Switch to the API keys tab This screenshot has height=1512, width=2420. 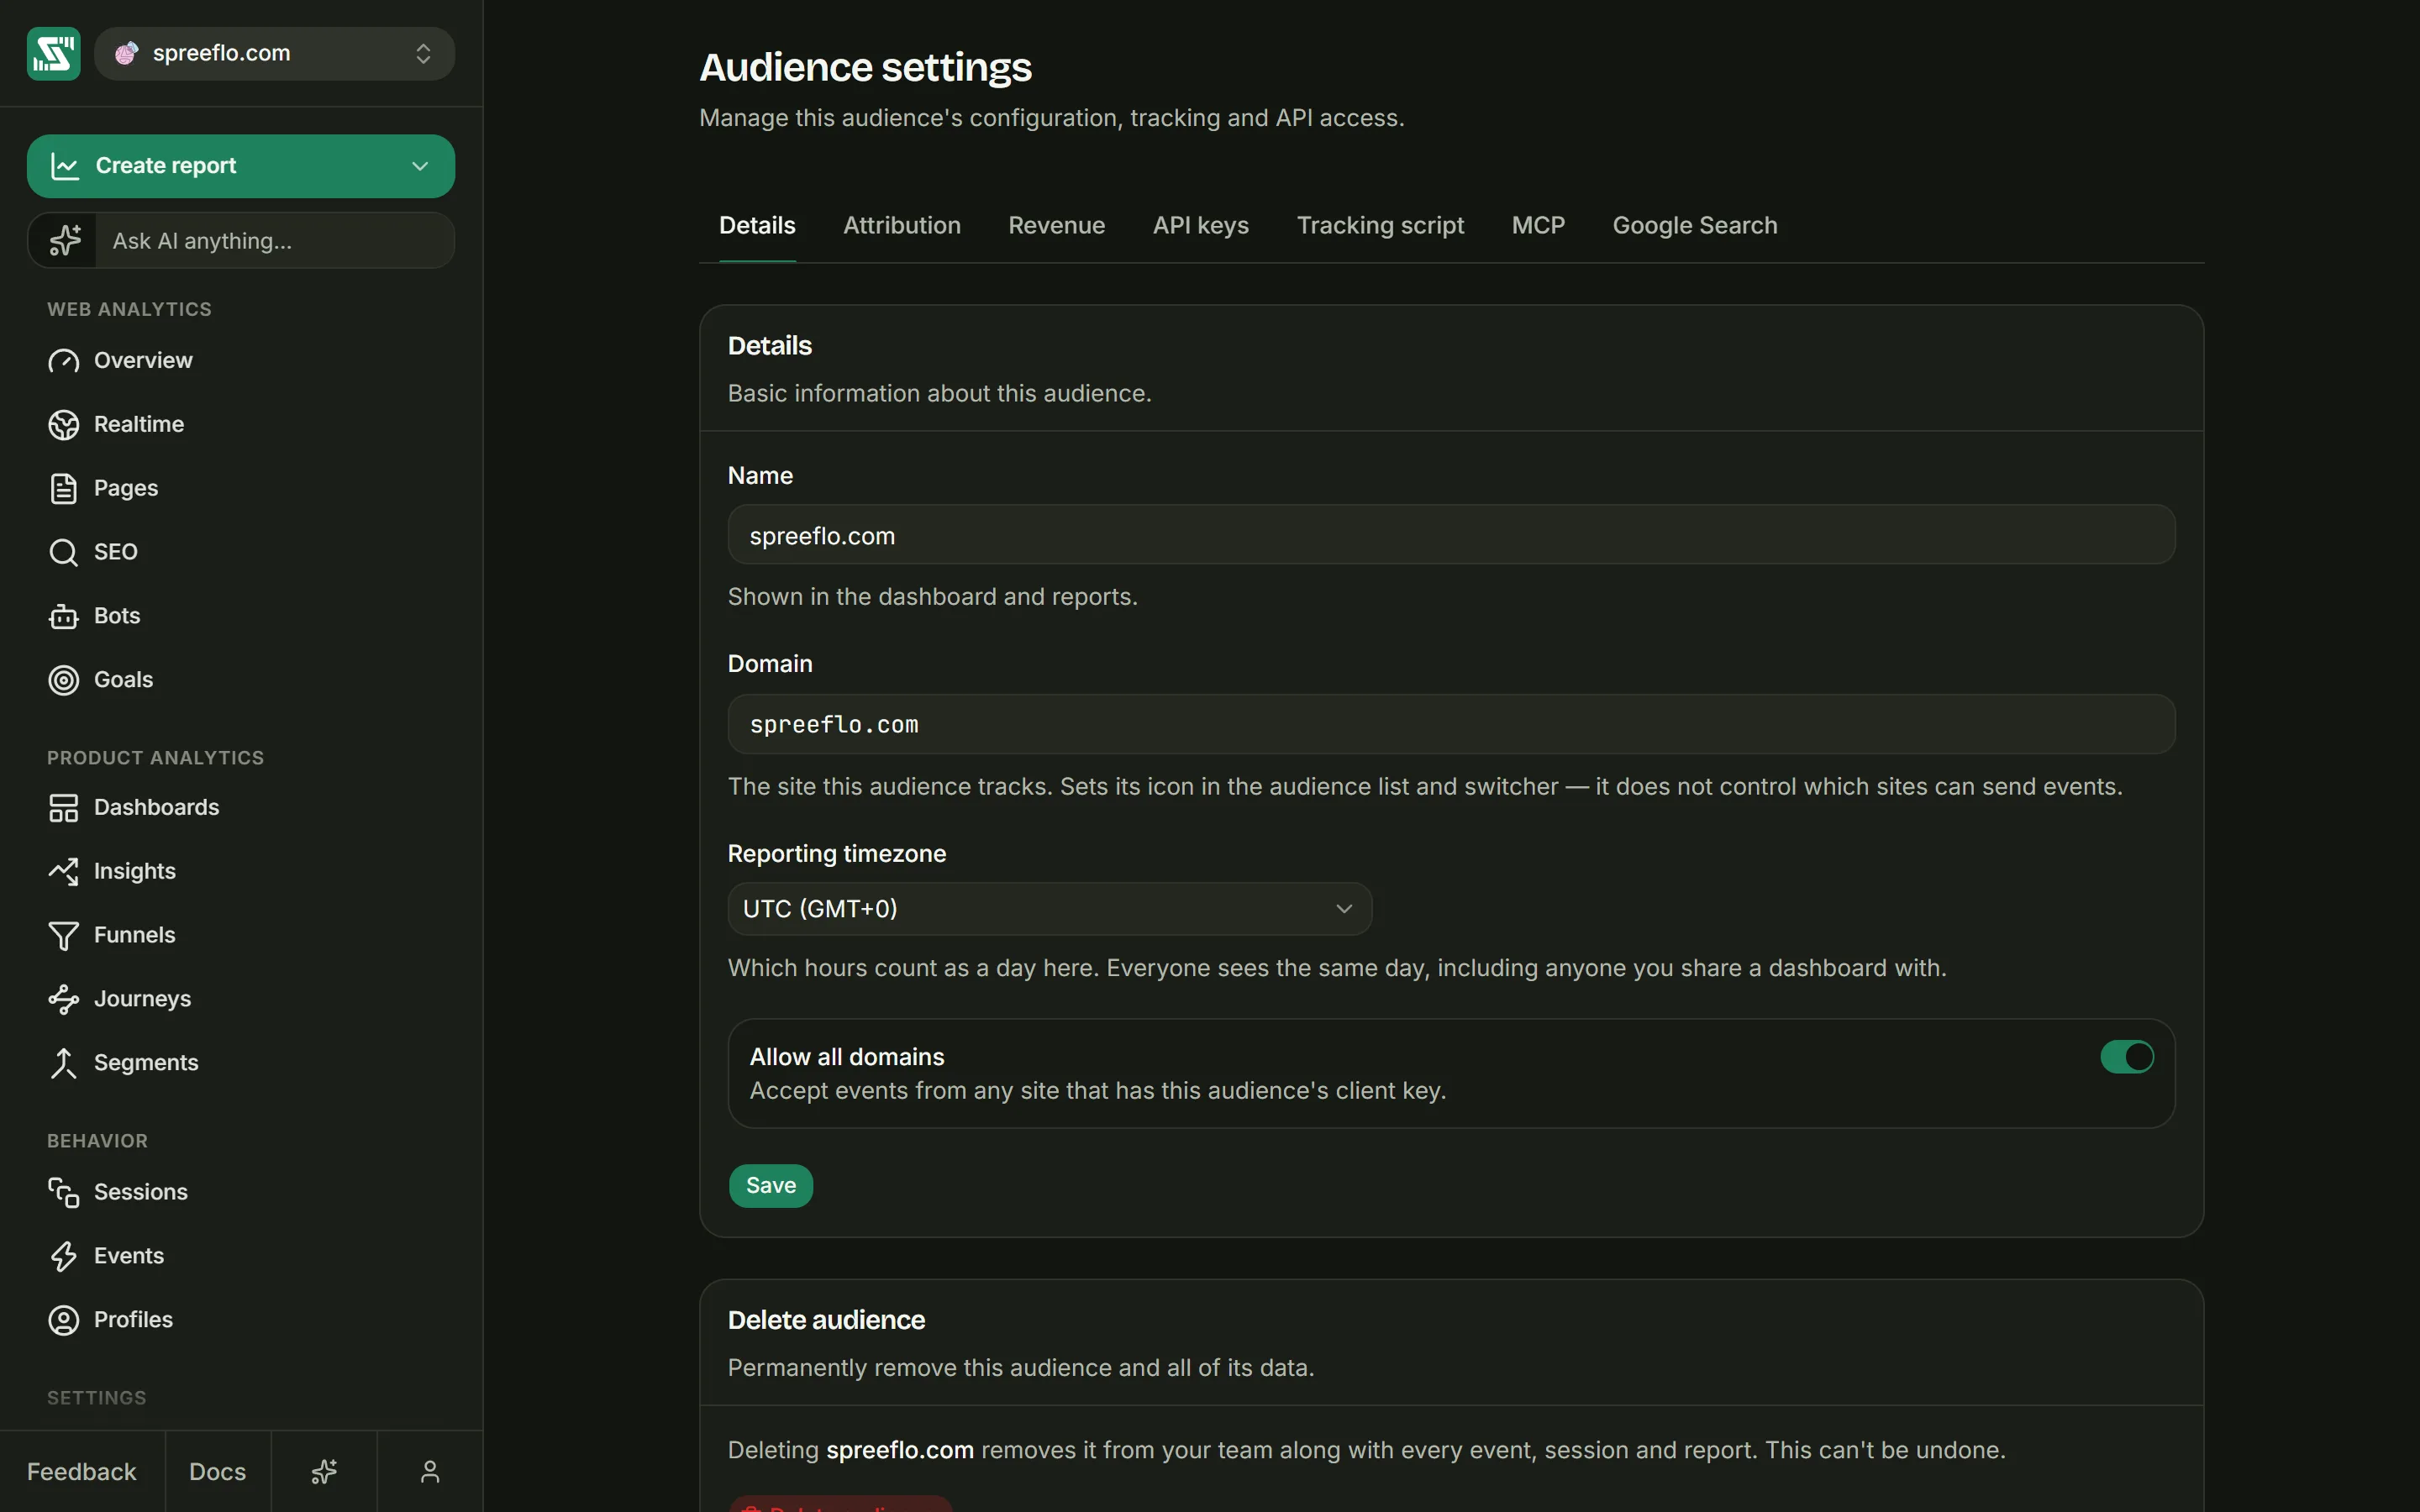[x=1200, y=226]
